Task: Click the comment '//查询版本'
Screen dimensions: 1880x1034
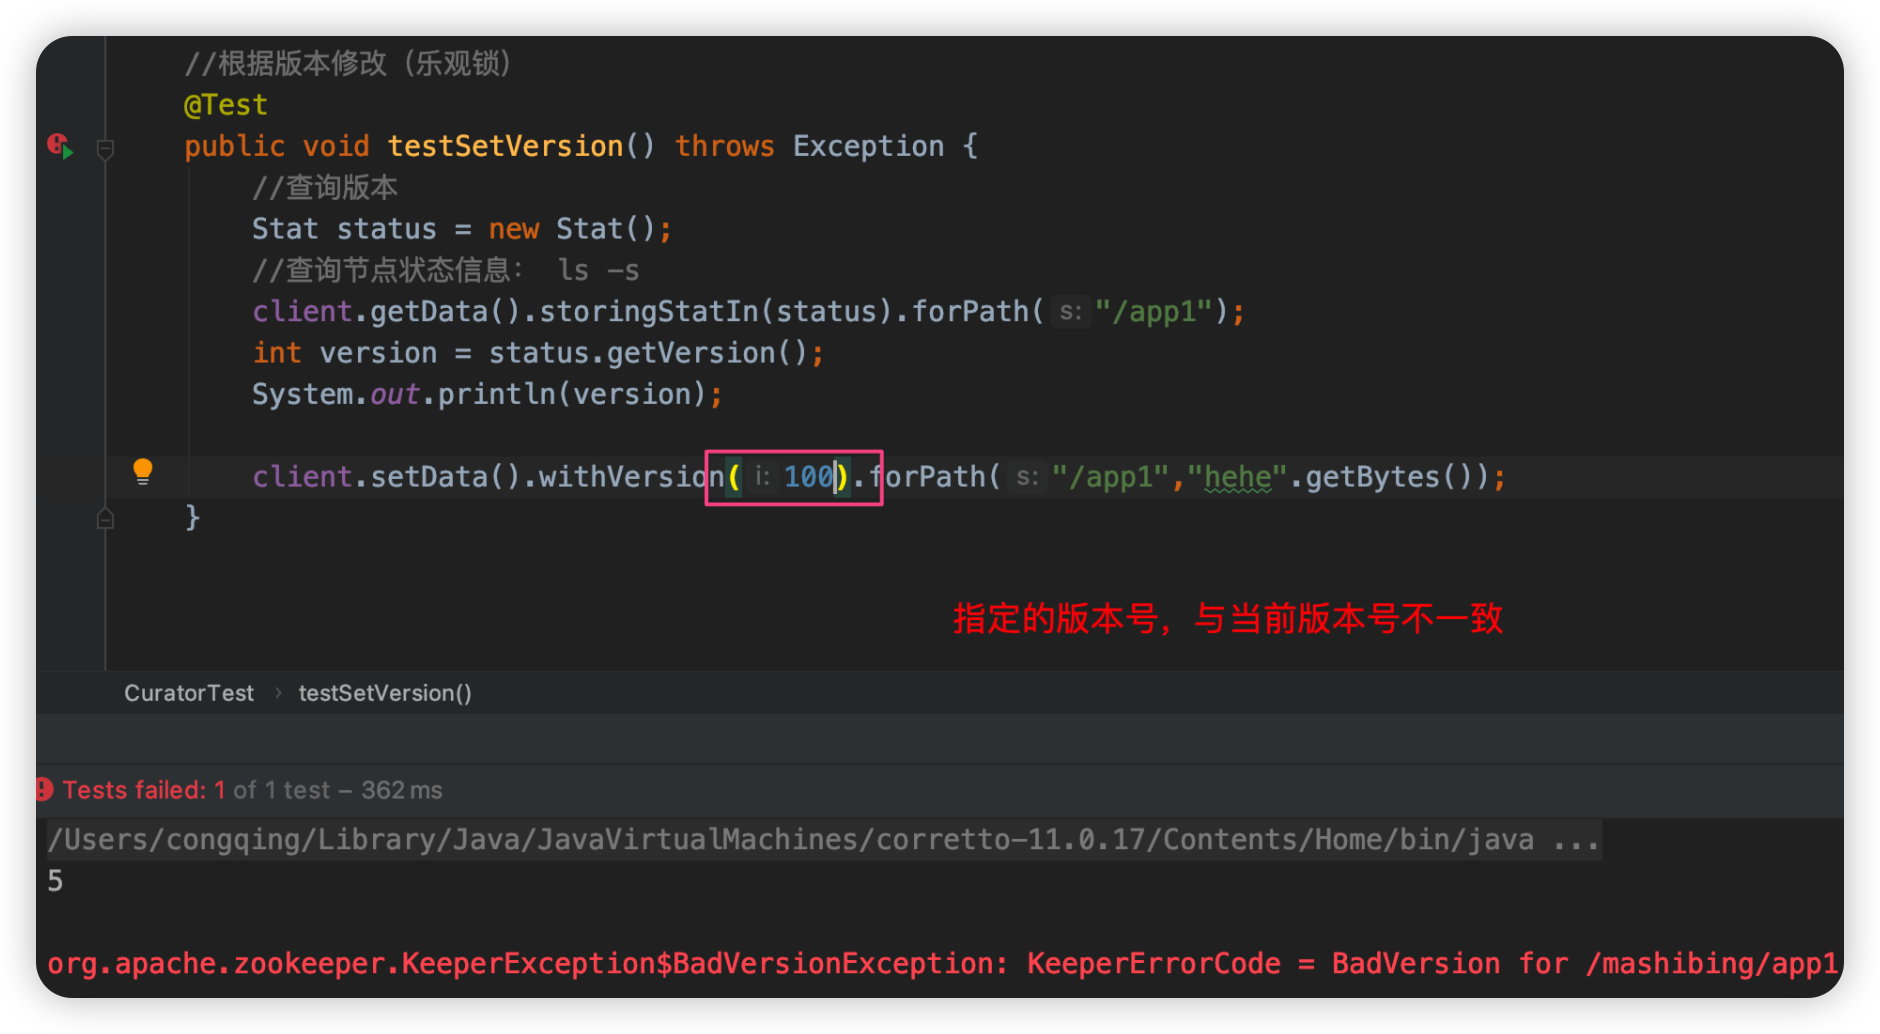Action: [x=325, y=187]
